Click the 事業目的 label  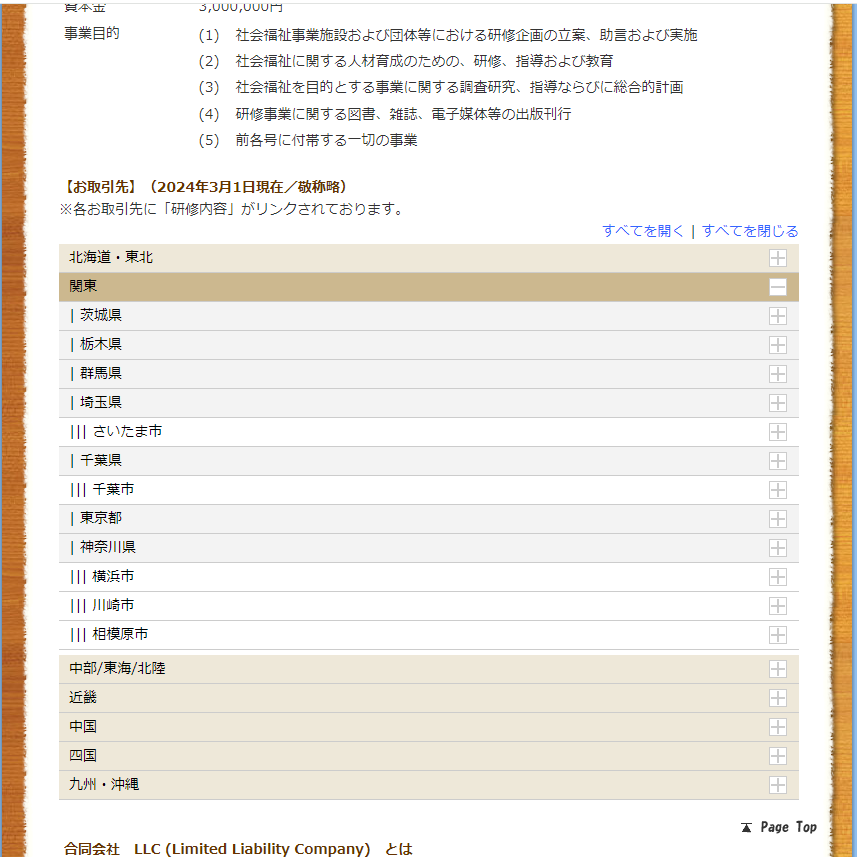92,33
